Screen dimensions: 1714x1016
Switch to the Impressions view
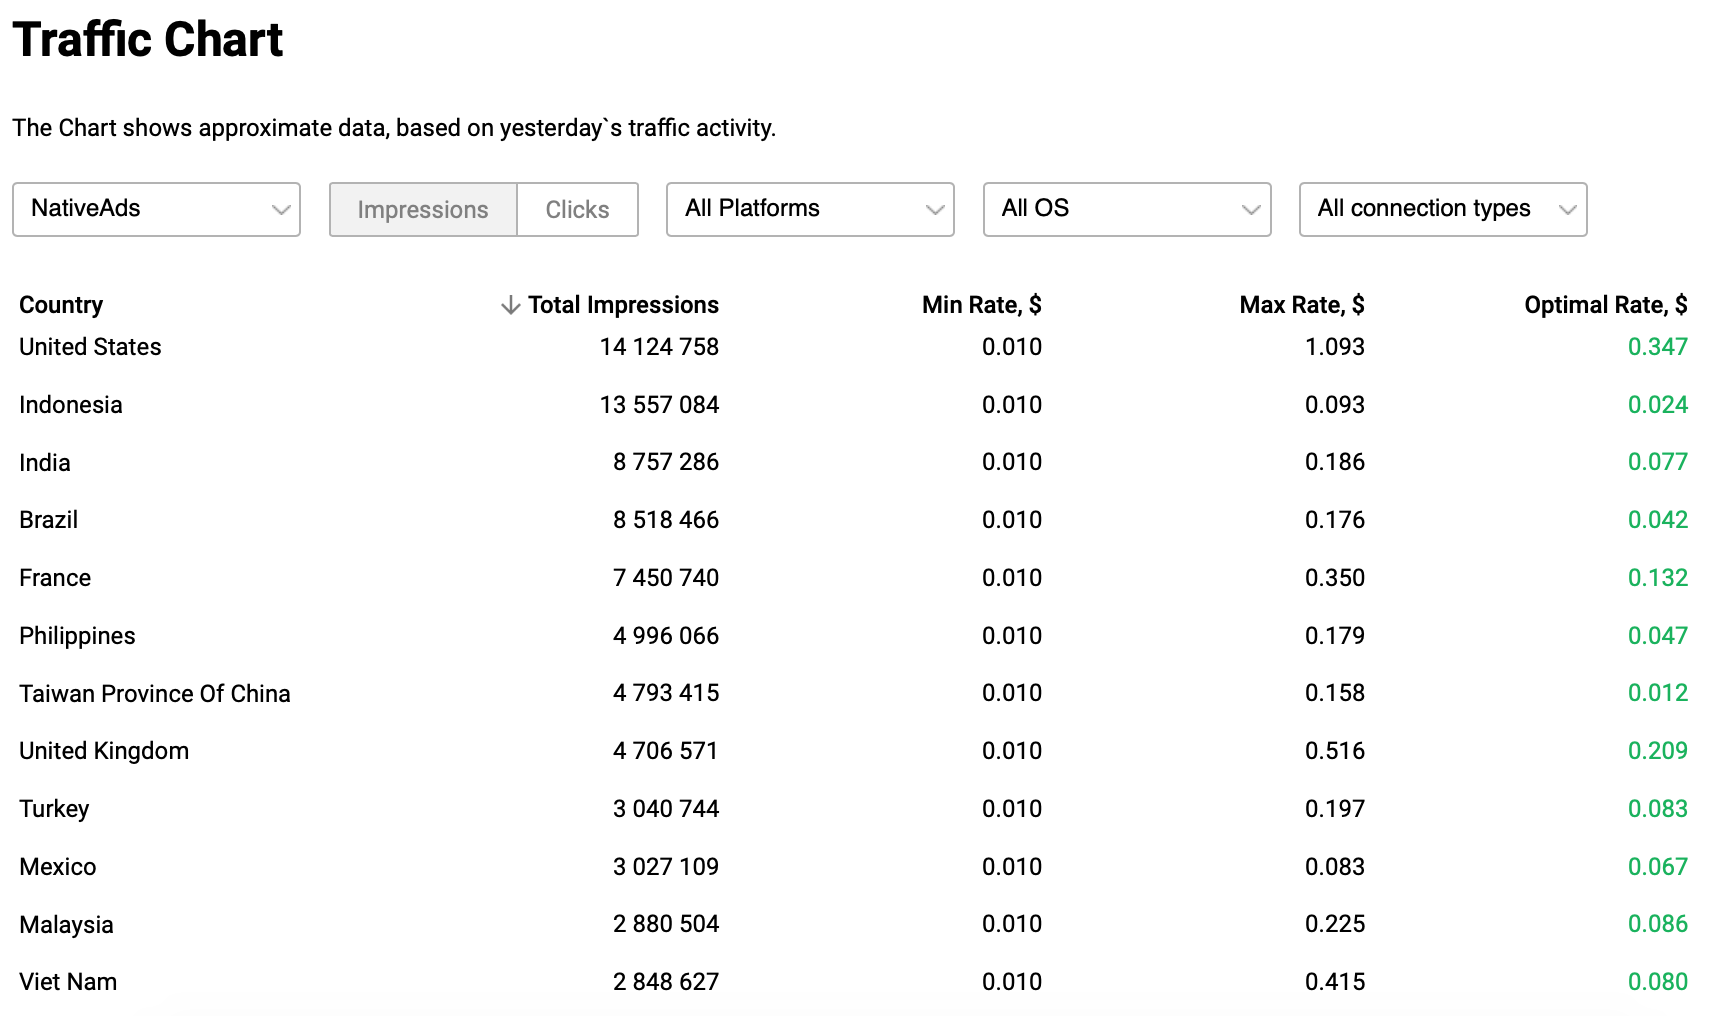[x=423, y=210]
